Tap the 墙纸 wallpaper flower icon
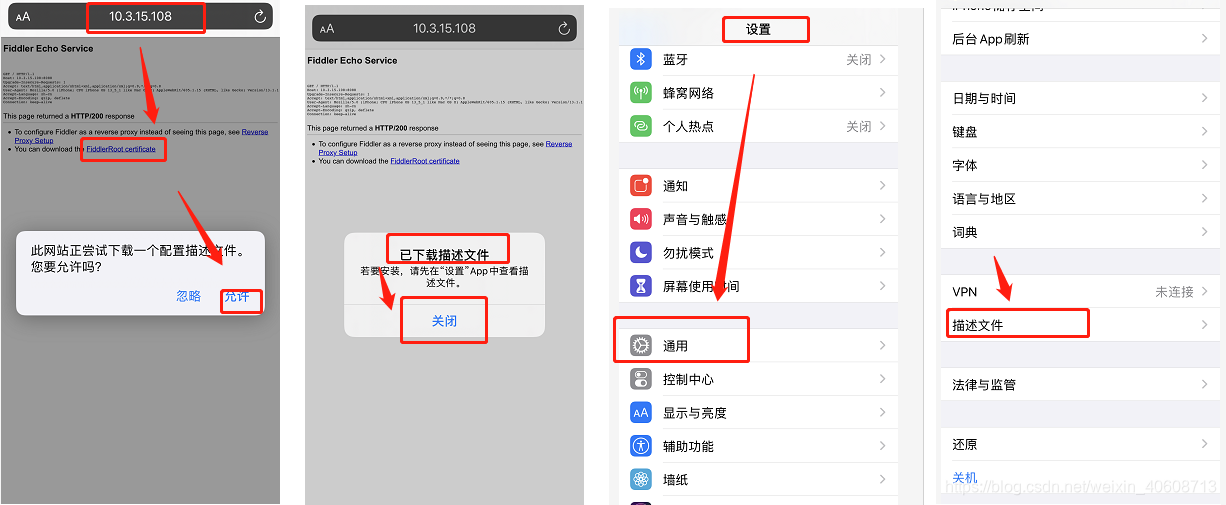Image resolution: width=1226 pixels, height=505 pixels. point(641,479)
